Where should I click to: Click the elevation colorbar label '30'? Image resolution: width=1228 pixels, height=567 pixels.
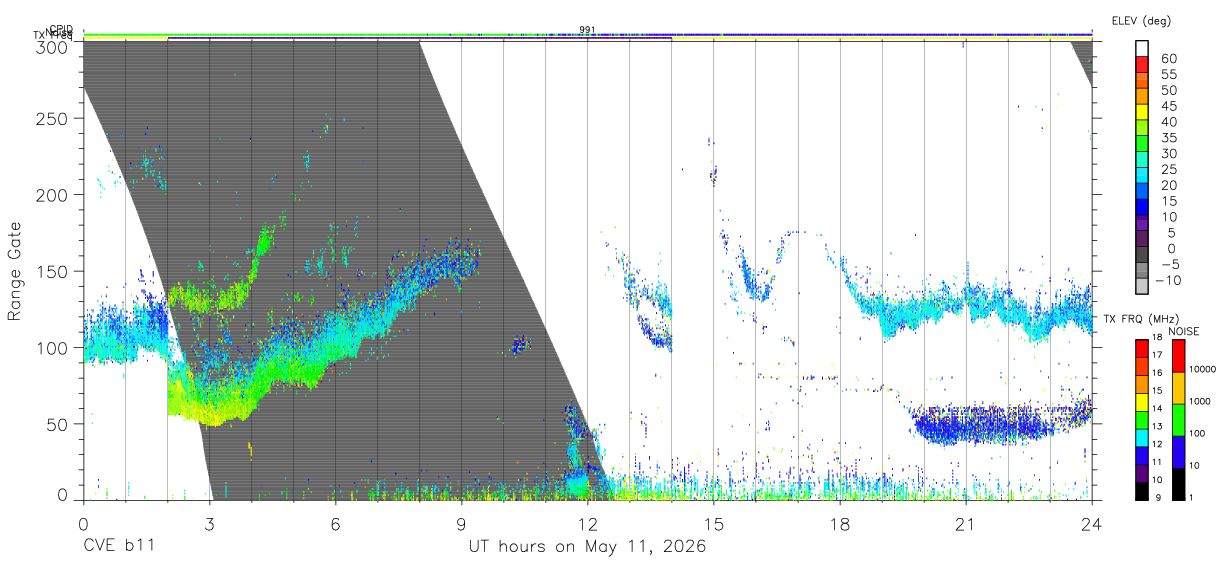pos(1168,153)
